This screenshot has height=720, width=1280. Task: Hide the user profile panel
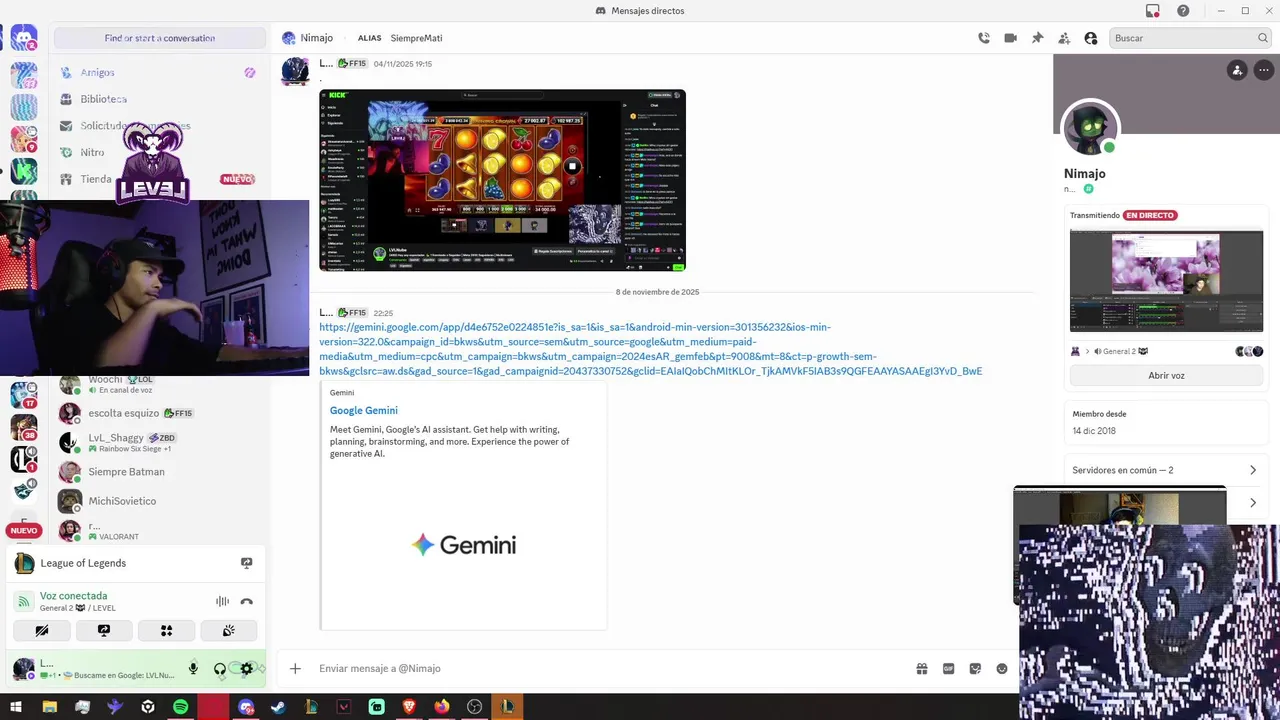(x=1091, y=38)
